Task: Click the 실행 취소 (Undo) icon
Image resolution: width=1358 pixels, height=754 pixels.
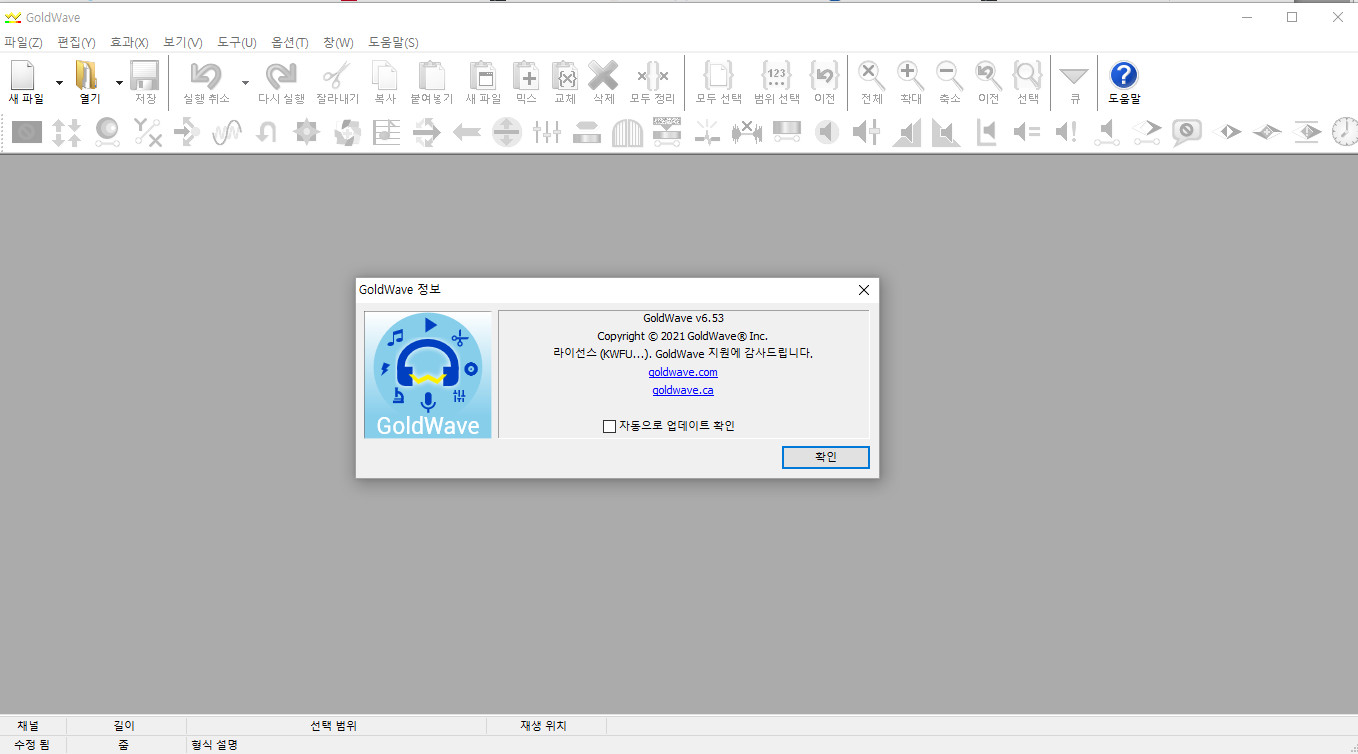Action: (x=206, y=75)
